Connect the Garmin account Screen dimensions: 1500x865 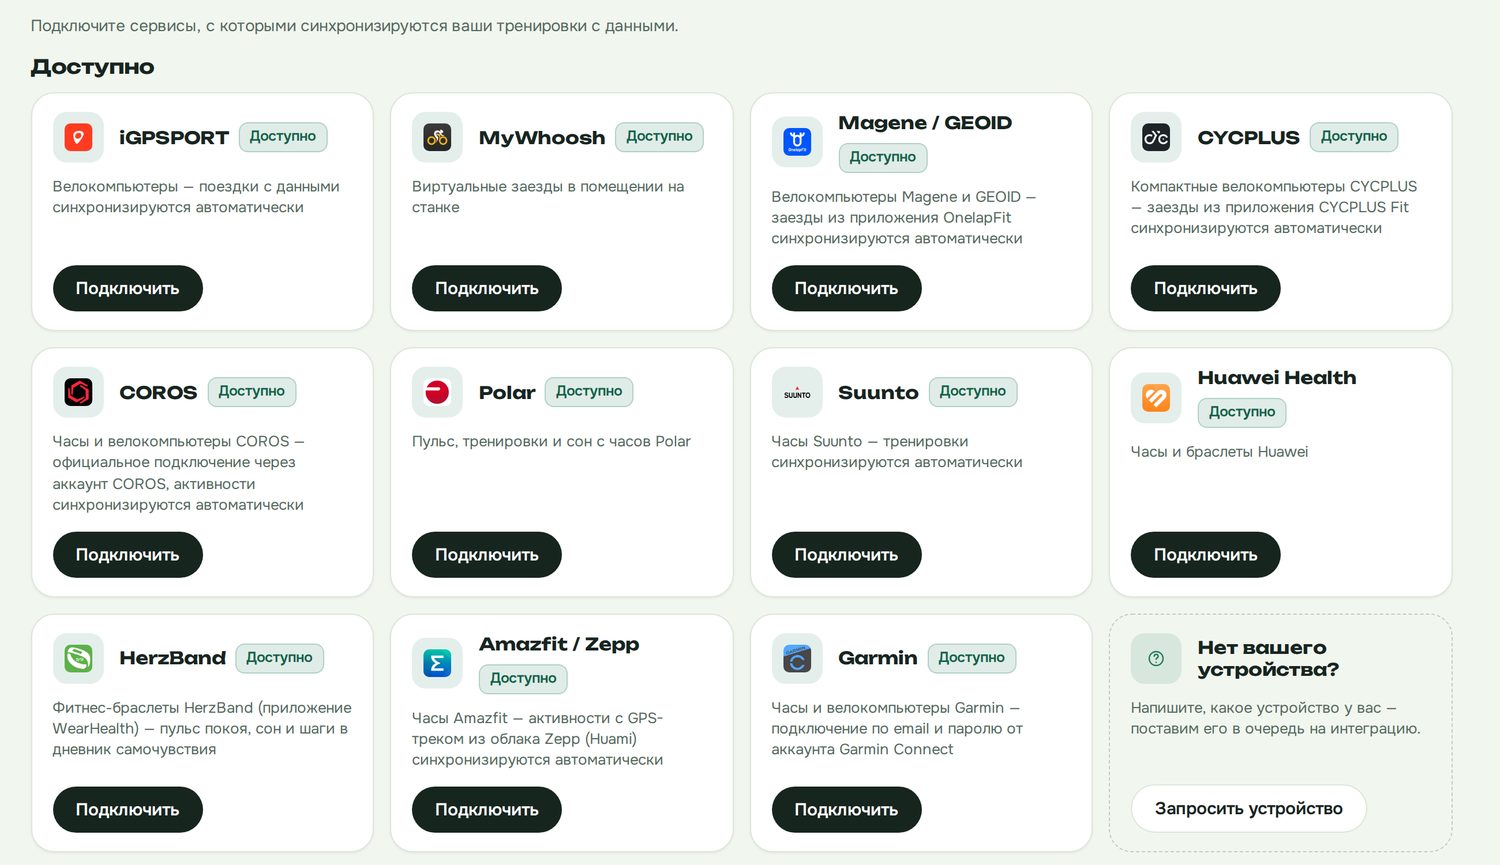846,809
